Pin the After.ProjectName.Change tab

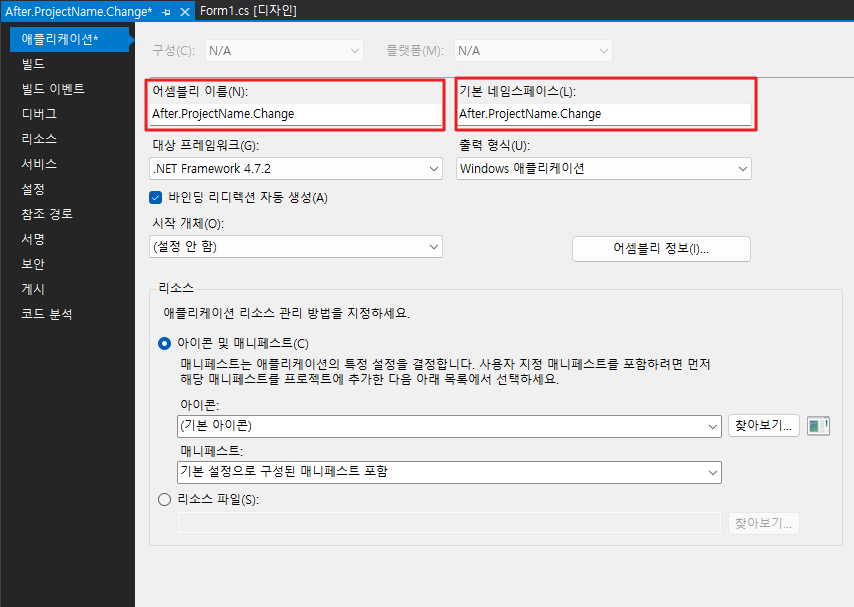[166, 11]
